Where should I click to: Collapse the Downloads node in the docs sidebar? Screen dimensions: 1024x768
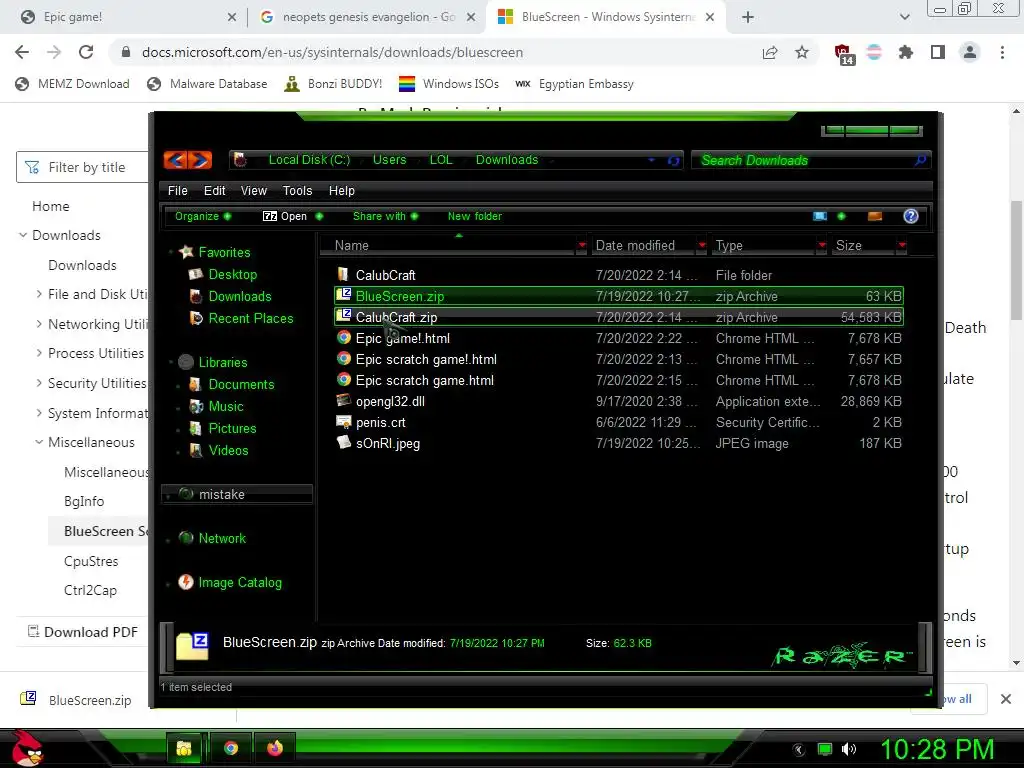pos(23,235)
